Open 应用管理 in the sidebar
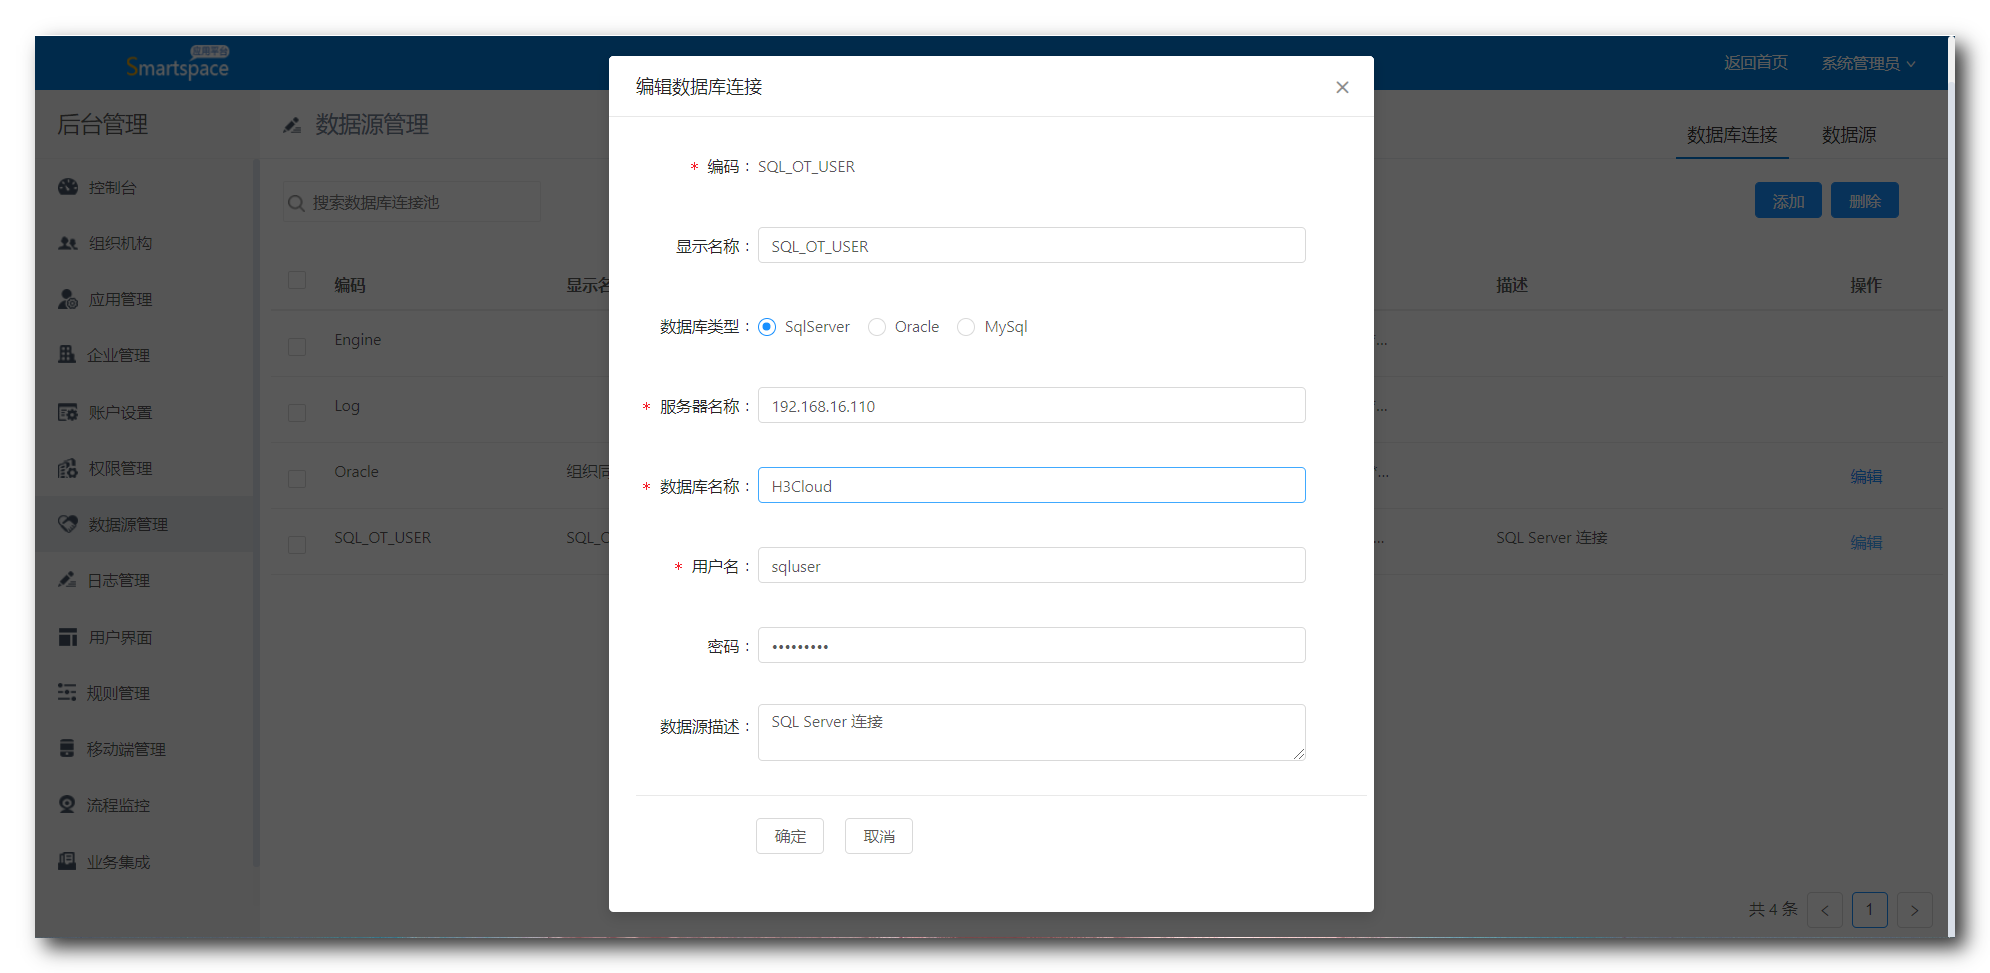The image size is (1990, 973). pos(120,299)
